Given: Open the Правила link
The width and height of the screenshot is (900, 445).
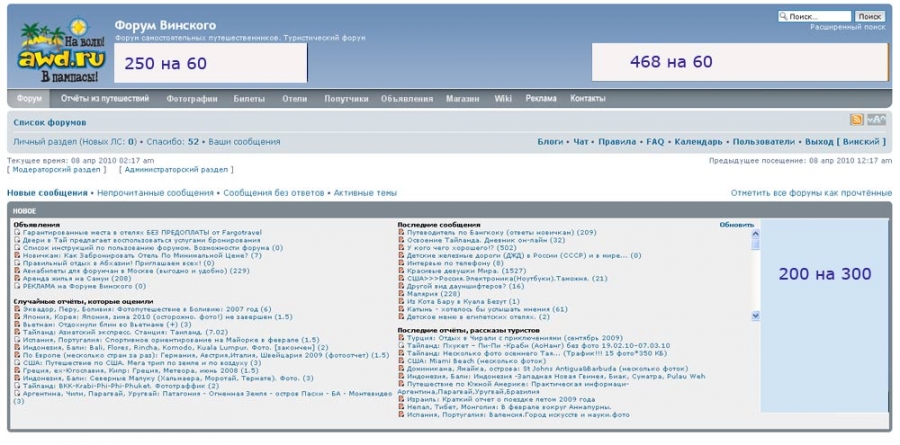Looking at the screenshot, I should tap(617, 141).
